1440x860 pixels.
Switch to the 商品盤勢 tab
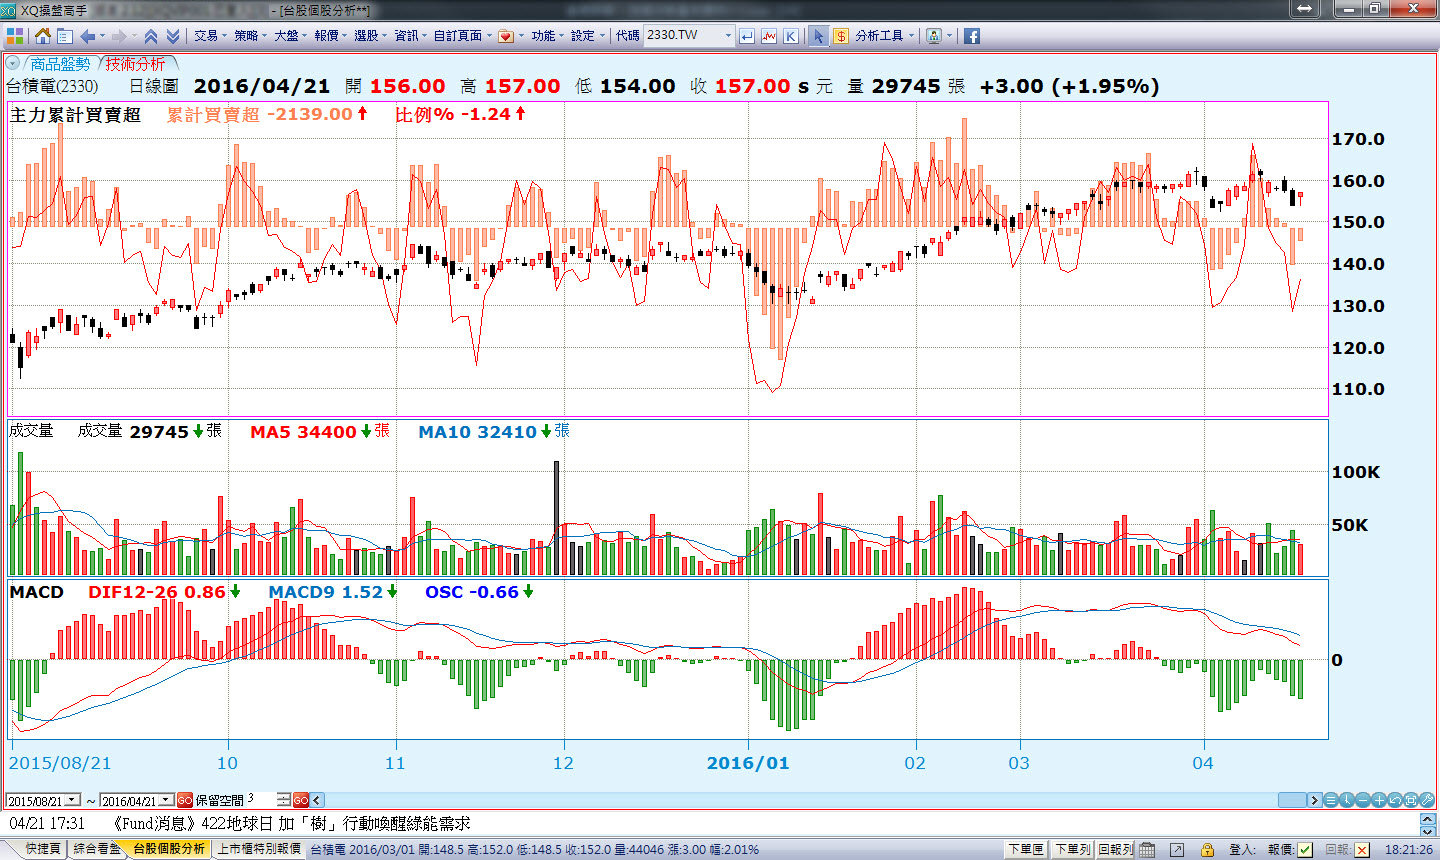click(x=60, y=64)
